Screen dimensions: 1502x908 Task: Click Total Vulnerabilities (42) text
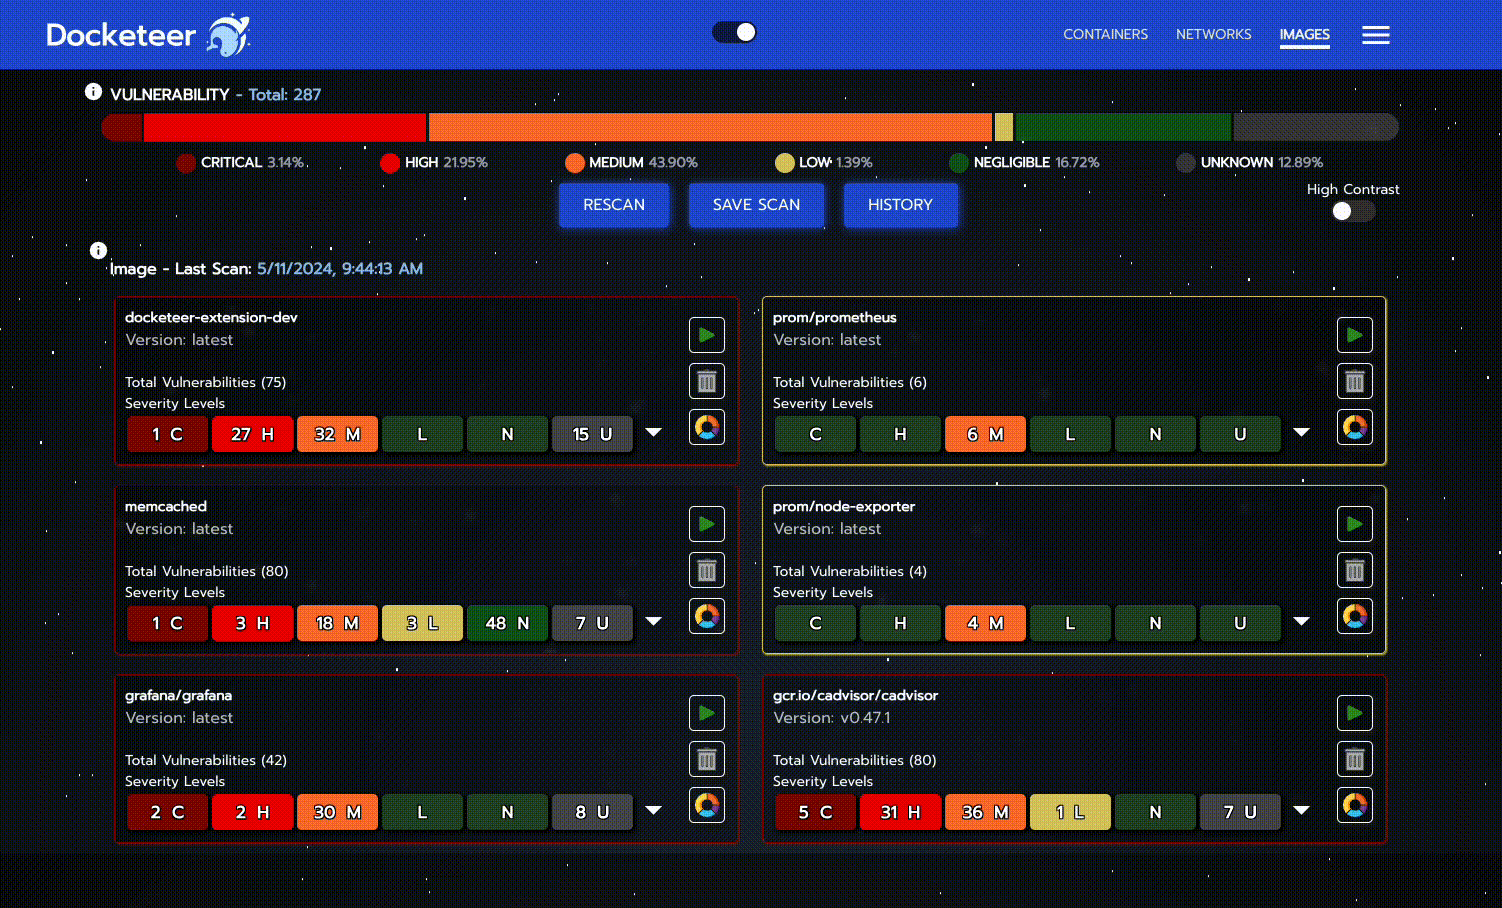206,760
